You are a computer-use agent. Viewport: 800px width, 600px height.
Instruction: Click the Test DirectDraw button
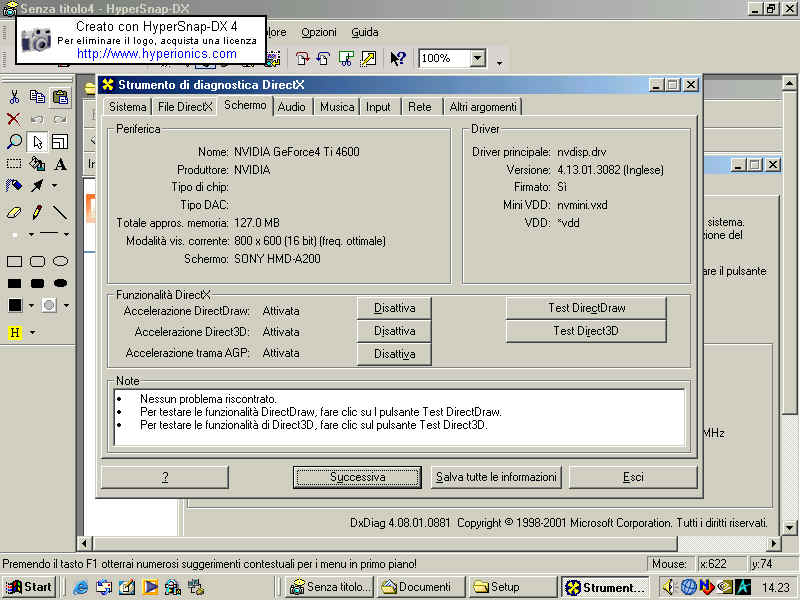click(x=587, y=308)
